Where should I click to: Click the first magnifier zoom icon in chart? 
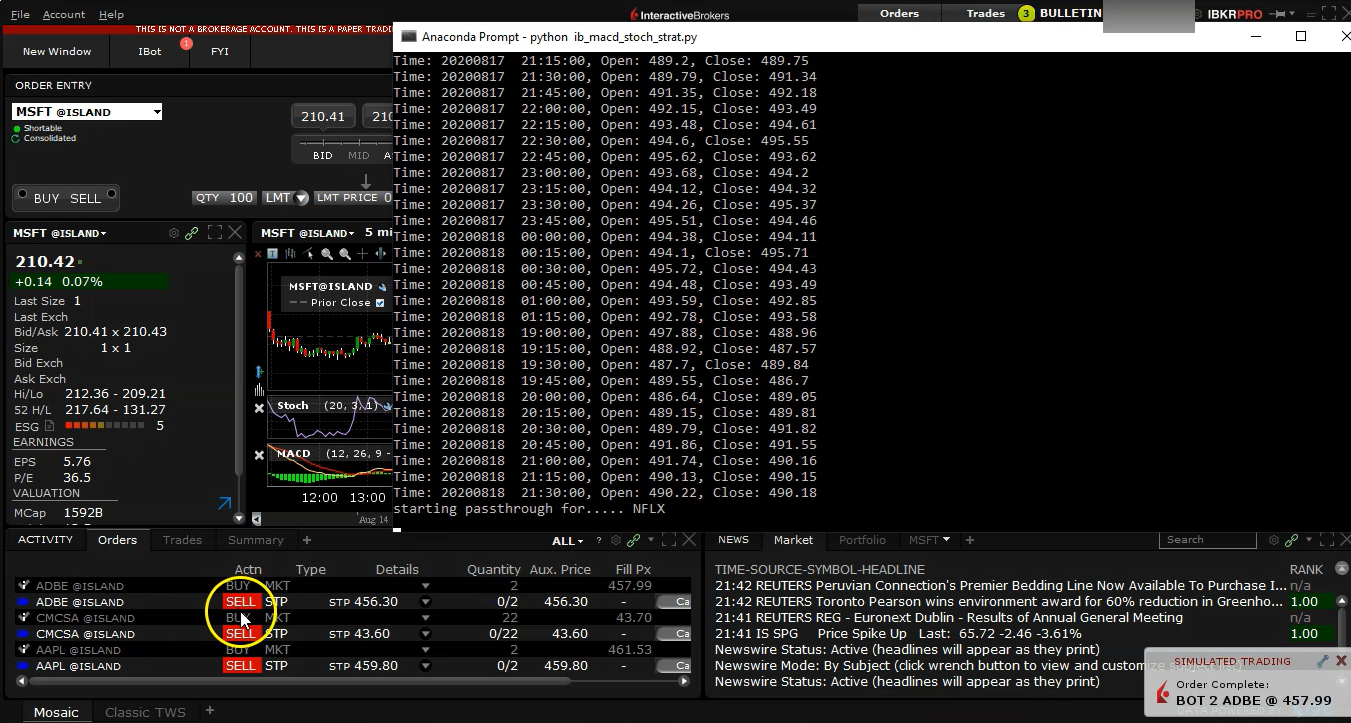click(327, 254)
